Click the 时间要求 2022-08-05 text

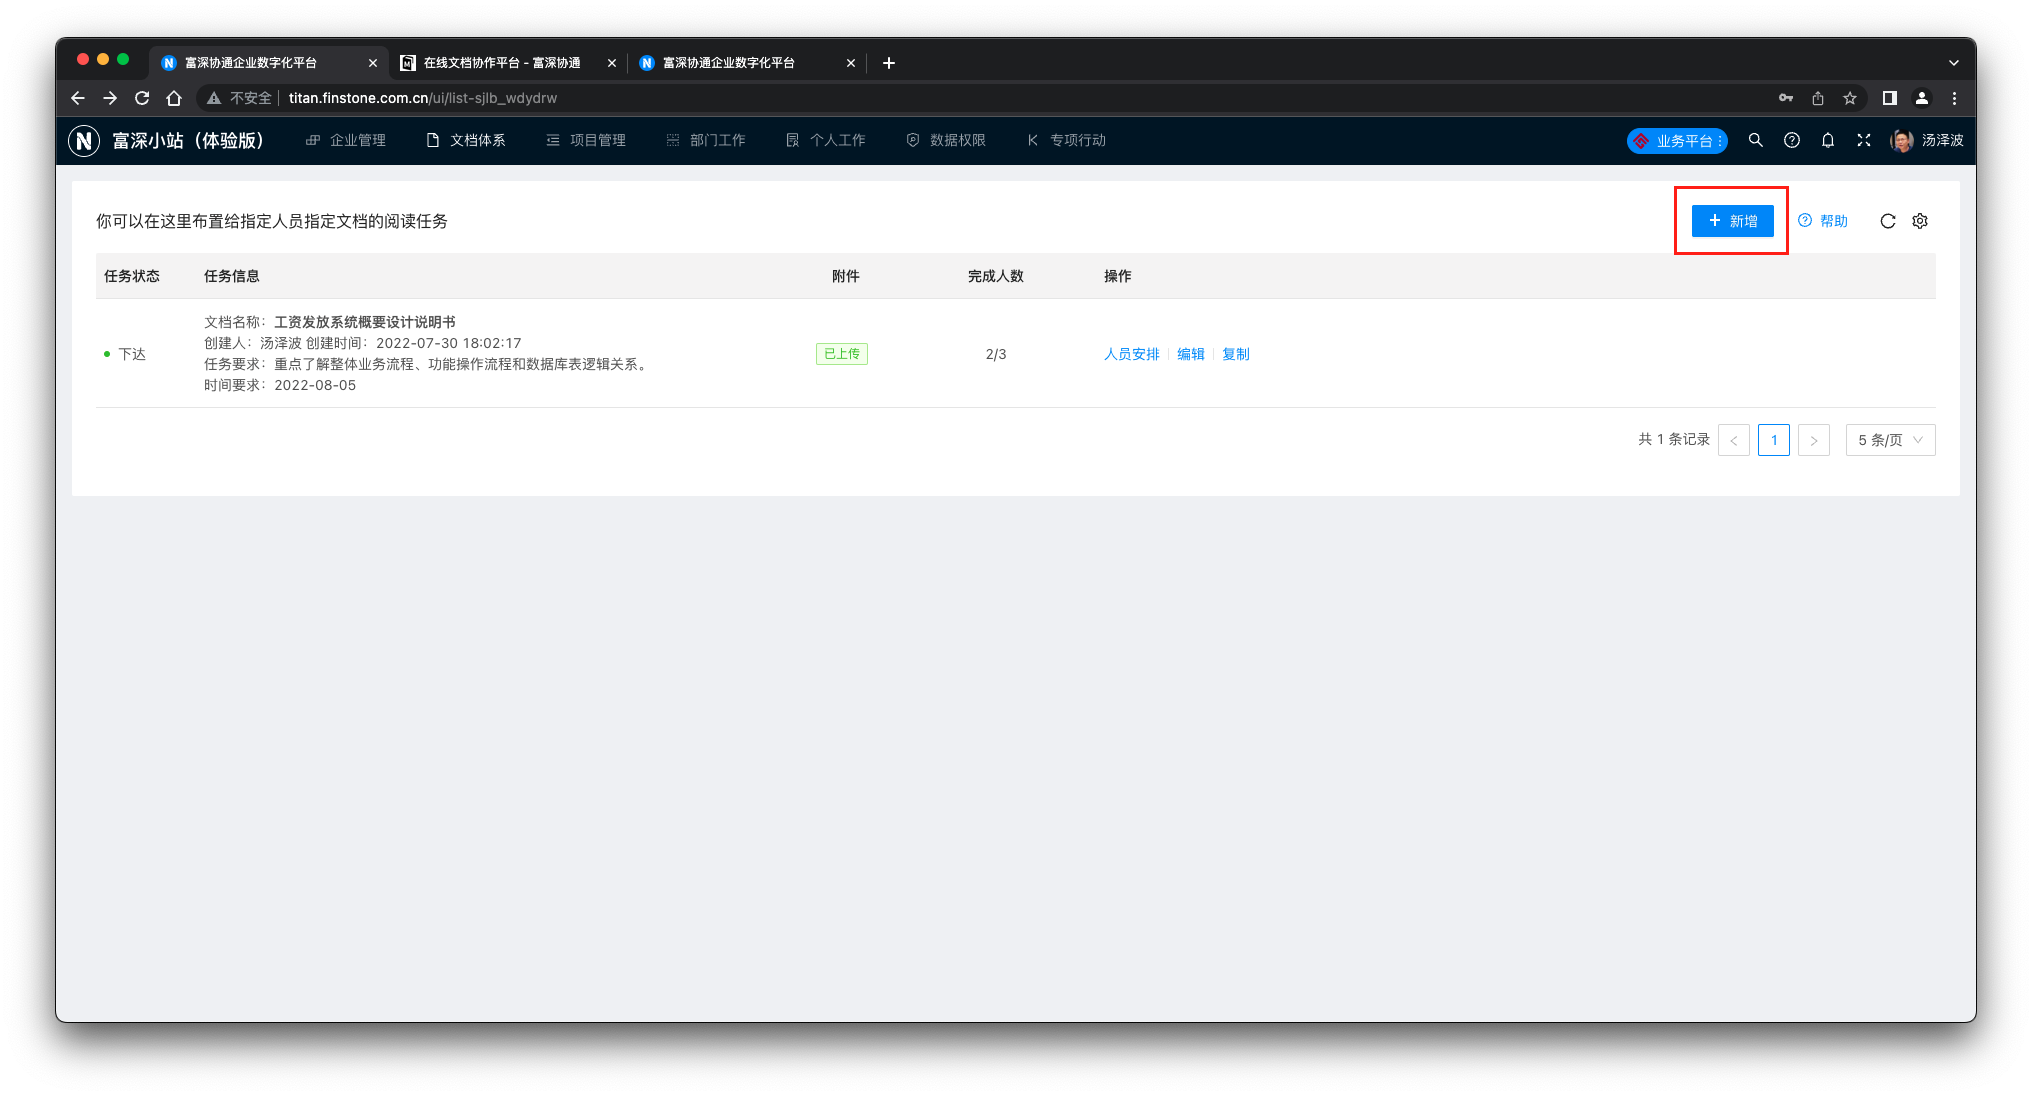click(x=280, y=385)
